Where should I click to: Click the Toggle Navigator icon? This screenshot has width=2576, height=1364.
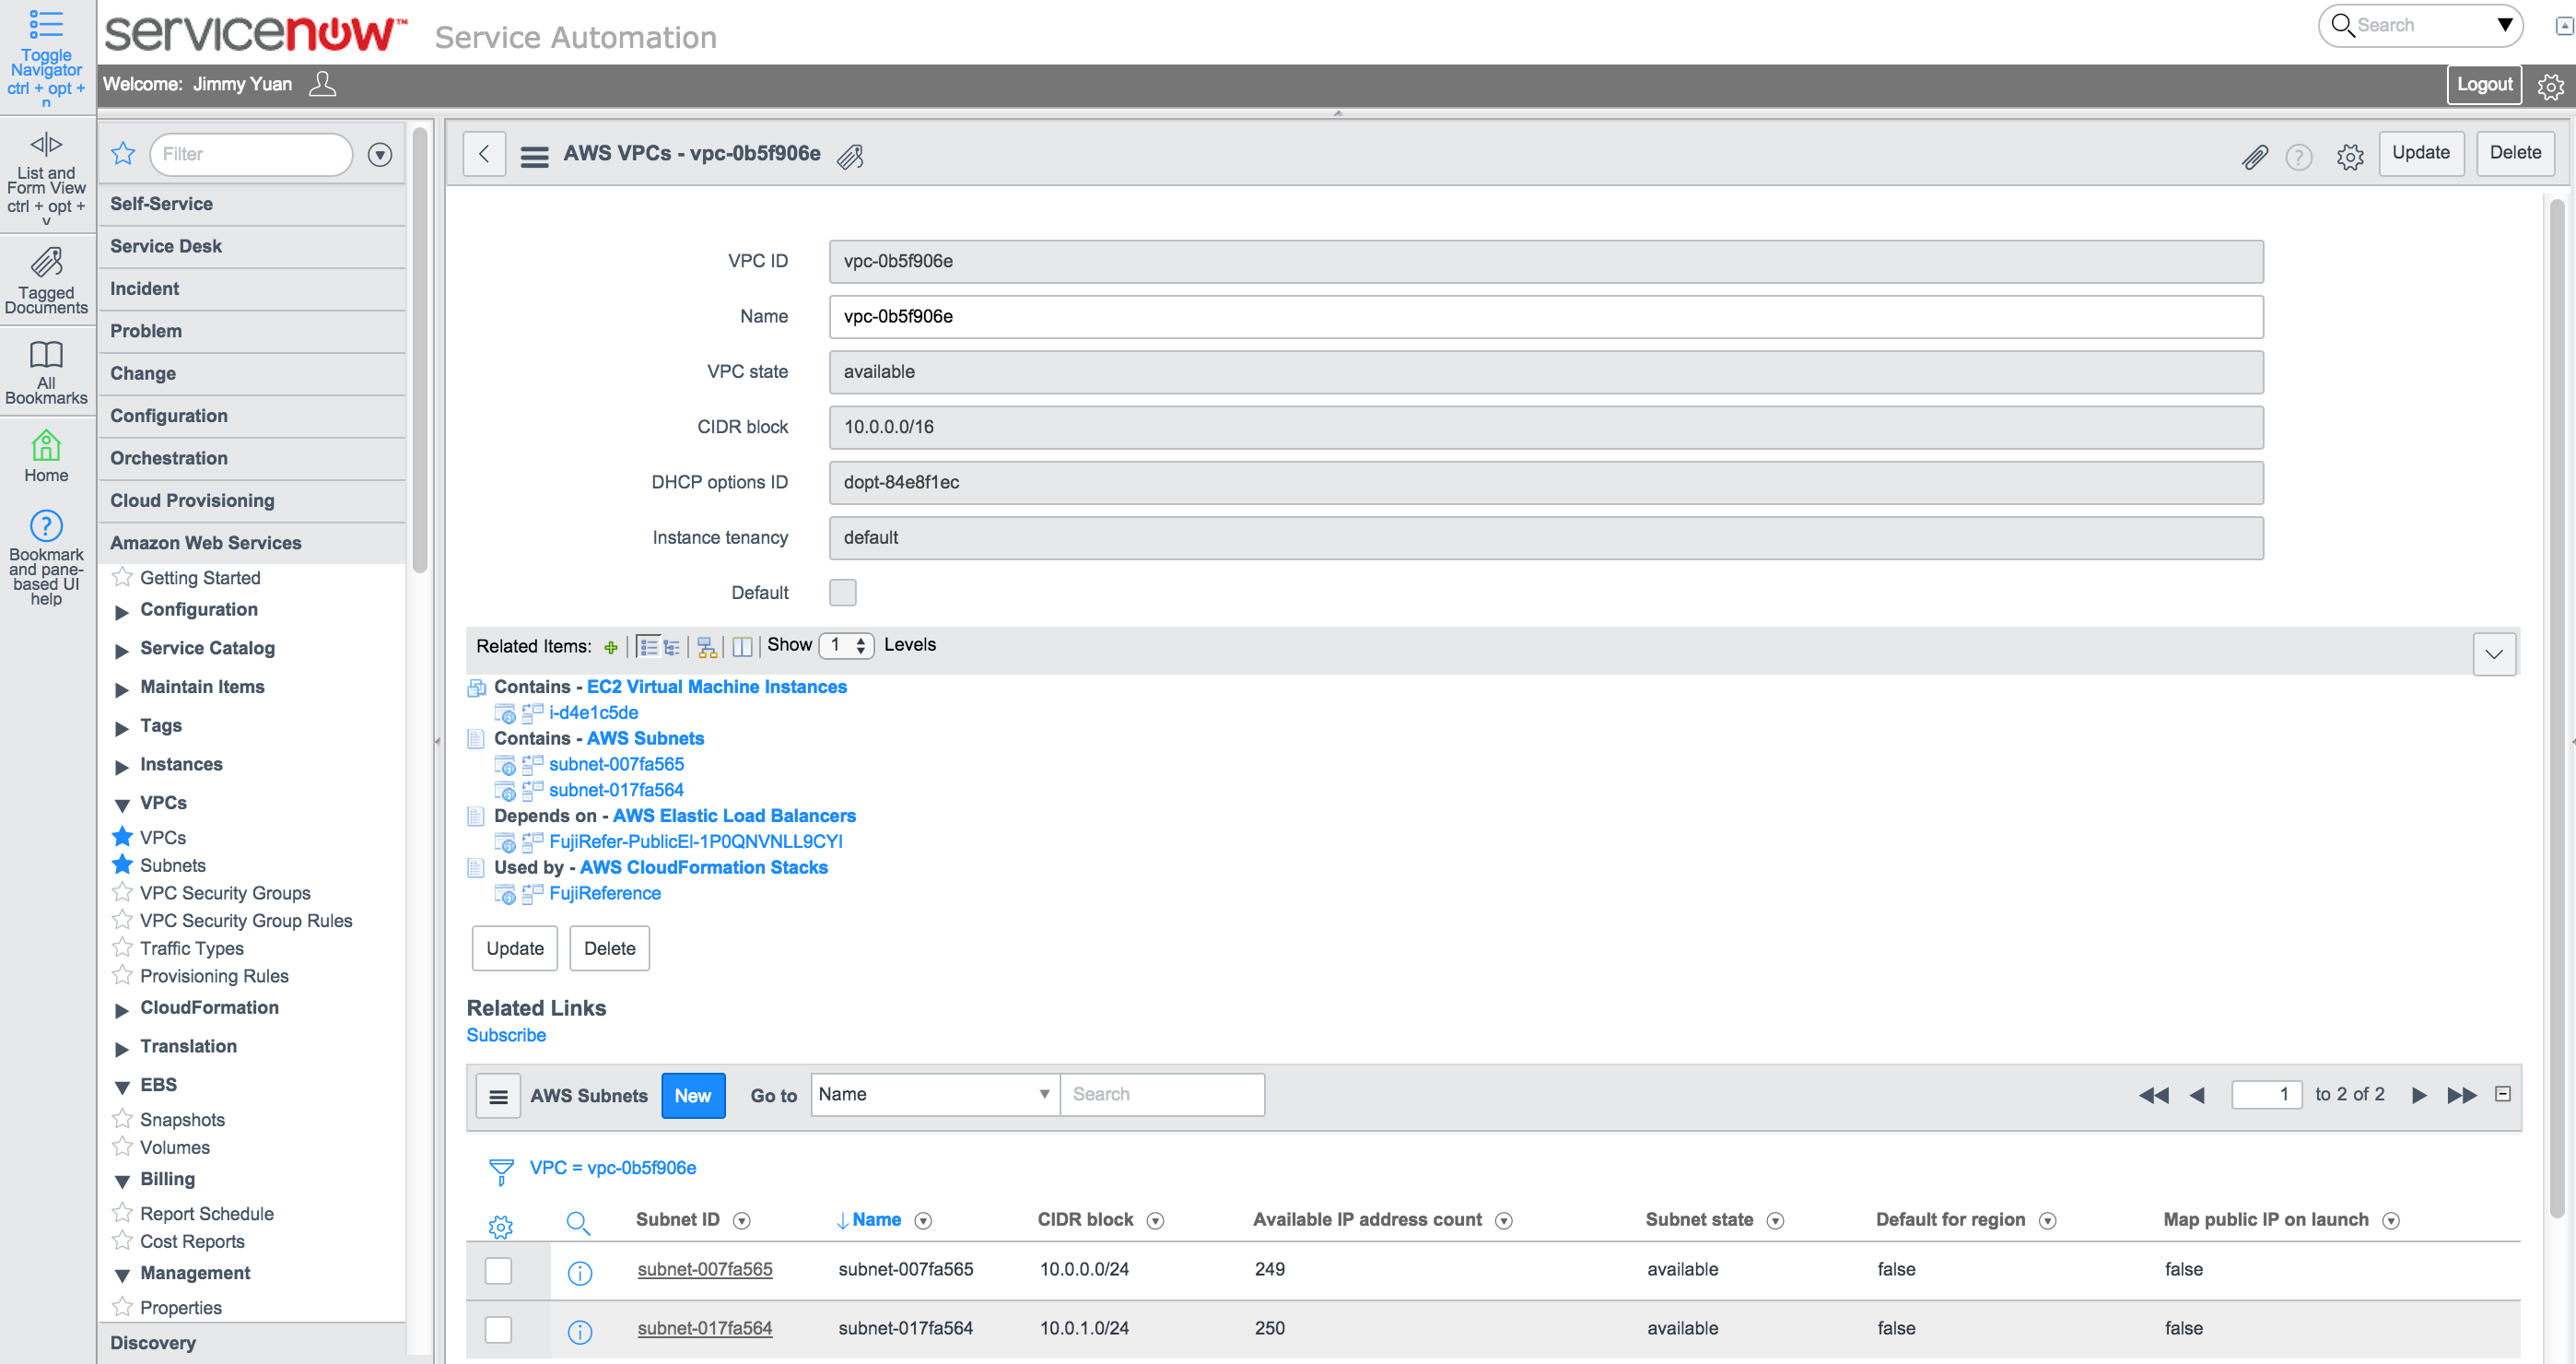click(x=46, y=23)
